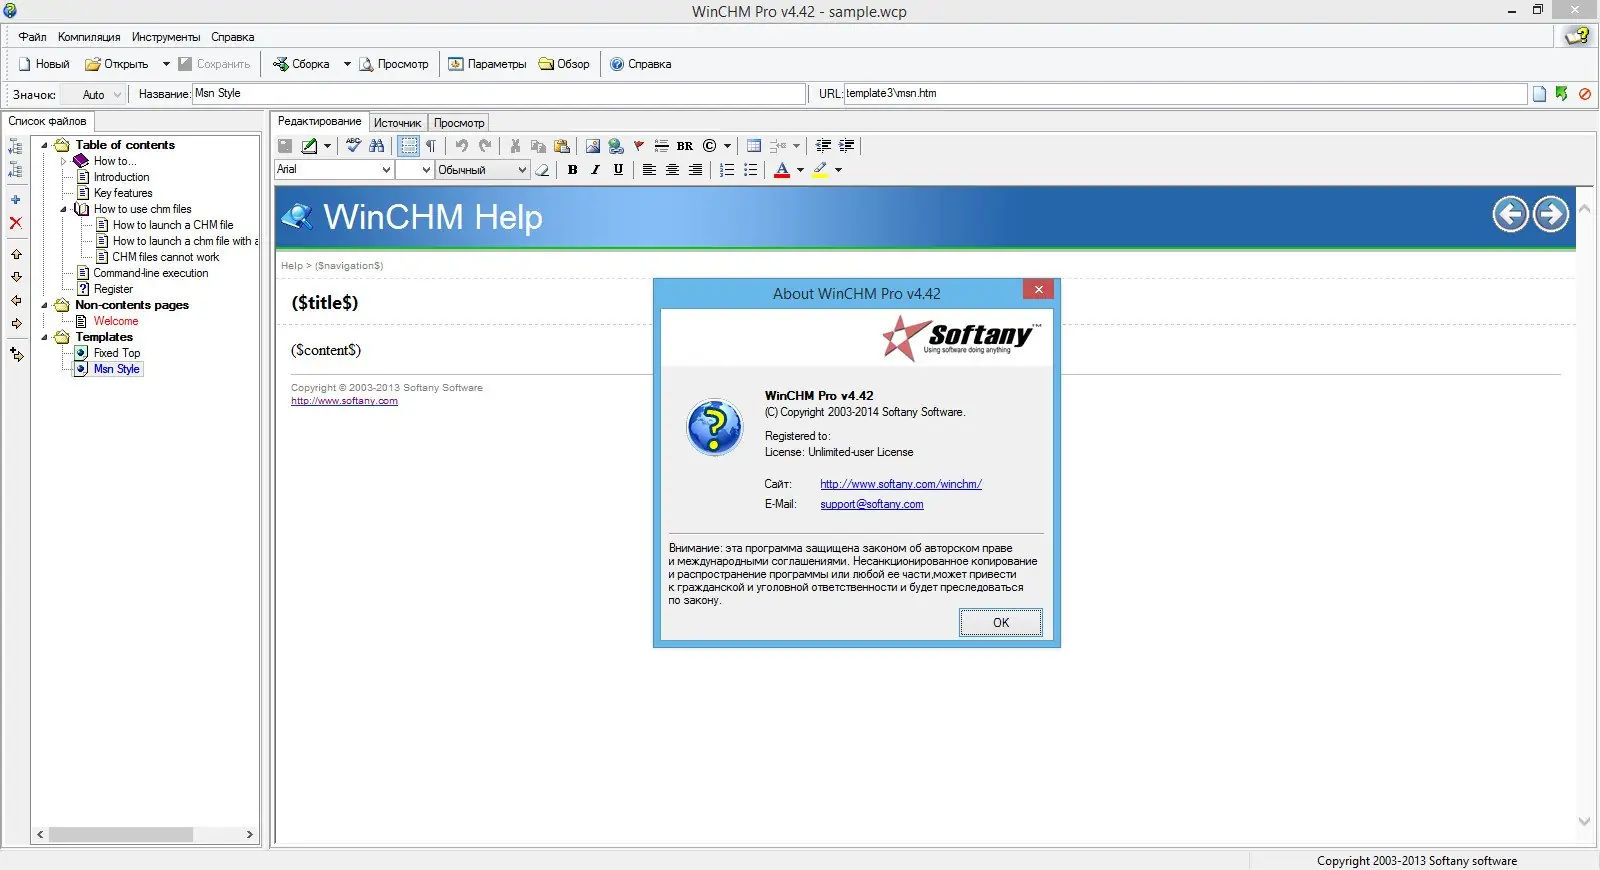This screenshot has width=1600, height=870.
Task: Select the Fixed Top template
Action: point(117,353)
